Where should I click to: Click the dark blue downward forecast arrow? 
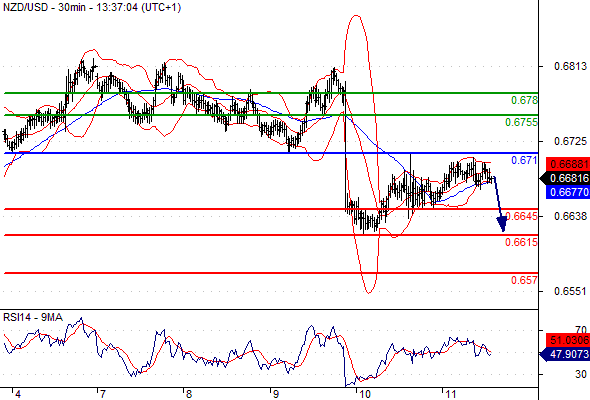pyautogui.click(x=499, y=204)
